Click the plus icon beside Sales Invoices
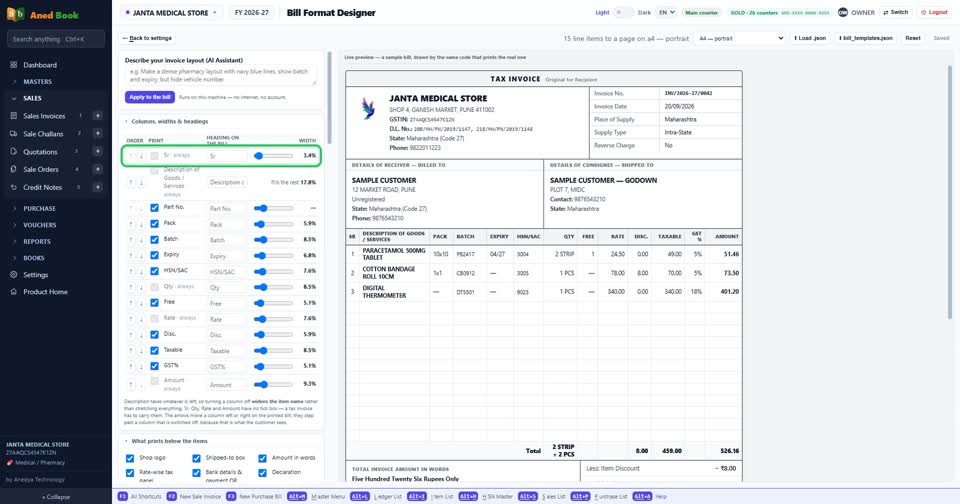Viewport: 960px width, 504px height. click(x=97, y=116)
